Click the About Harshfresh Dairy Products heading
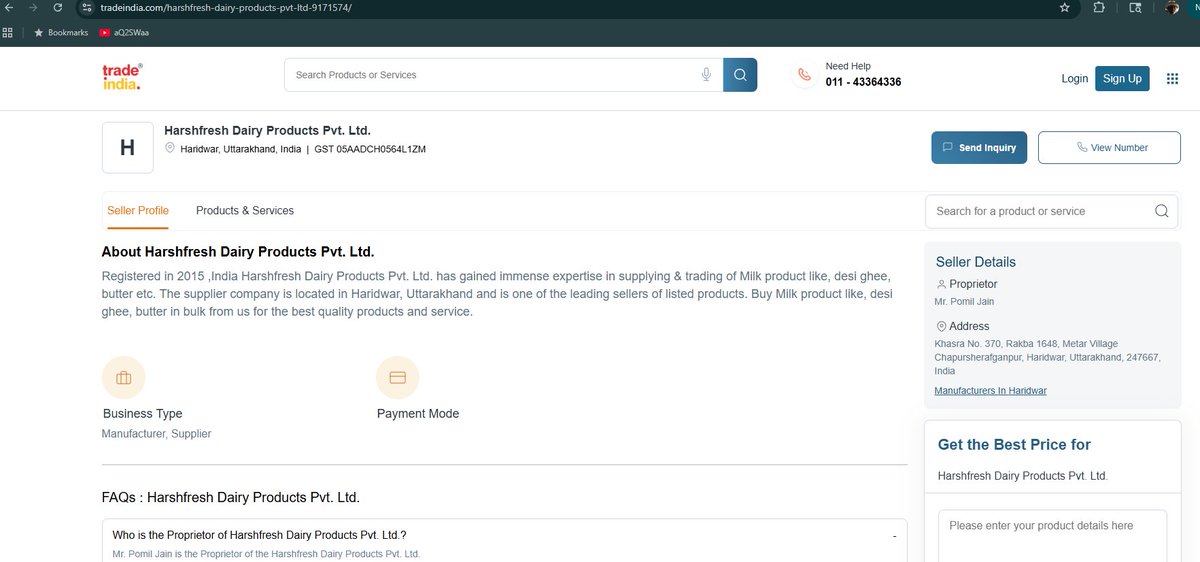This screenshot has width=1200, height=562. [x=238, y=252]
